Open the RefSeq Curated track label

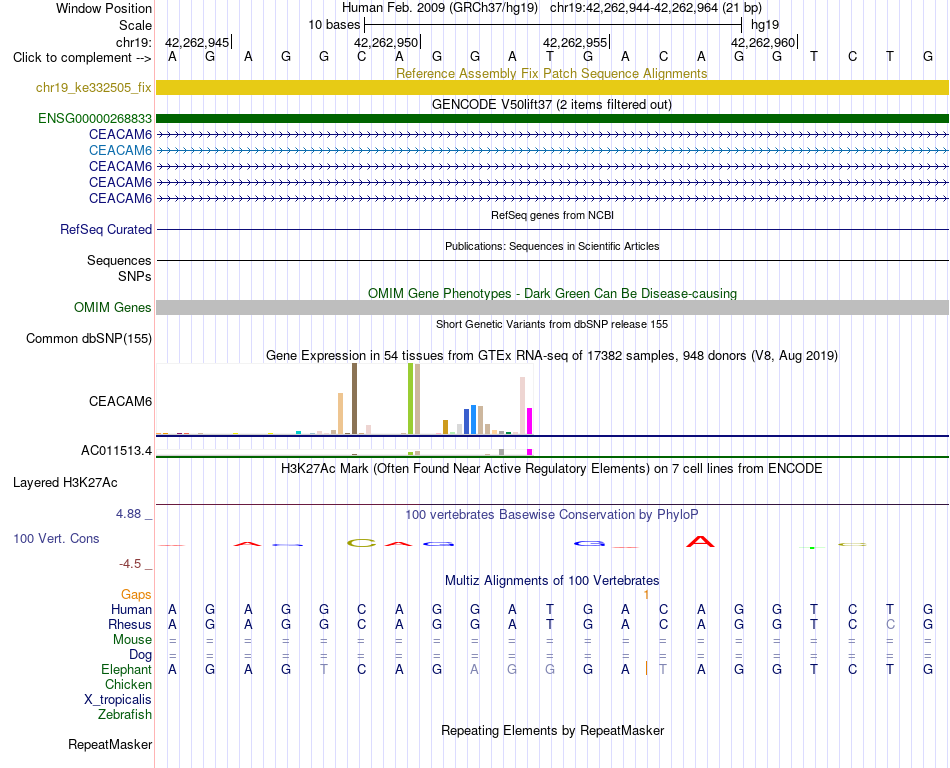105,230
